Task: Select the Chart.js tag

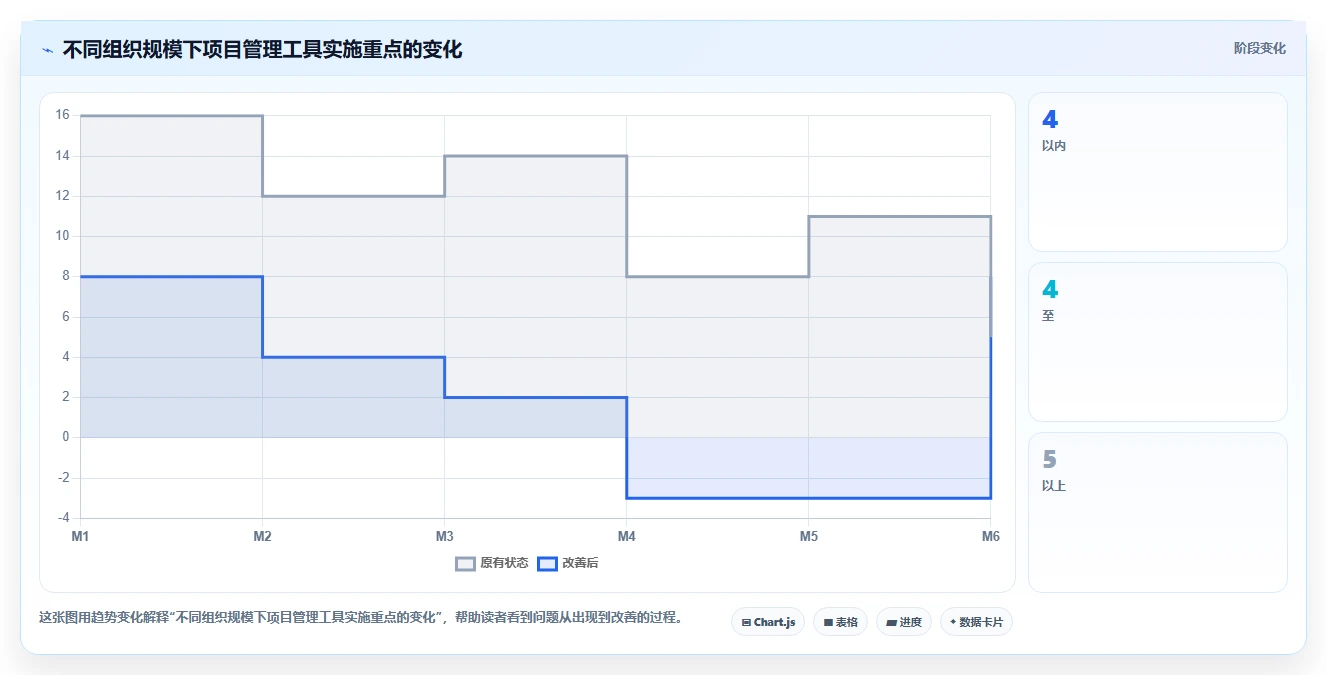Action: (768, 622)
